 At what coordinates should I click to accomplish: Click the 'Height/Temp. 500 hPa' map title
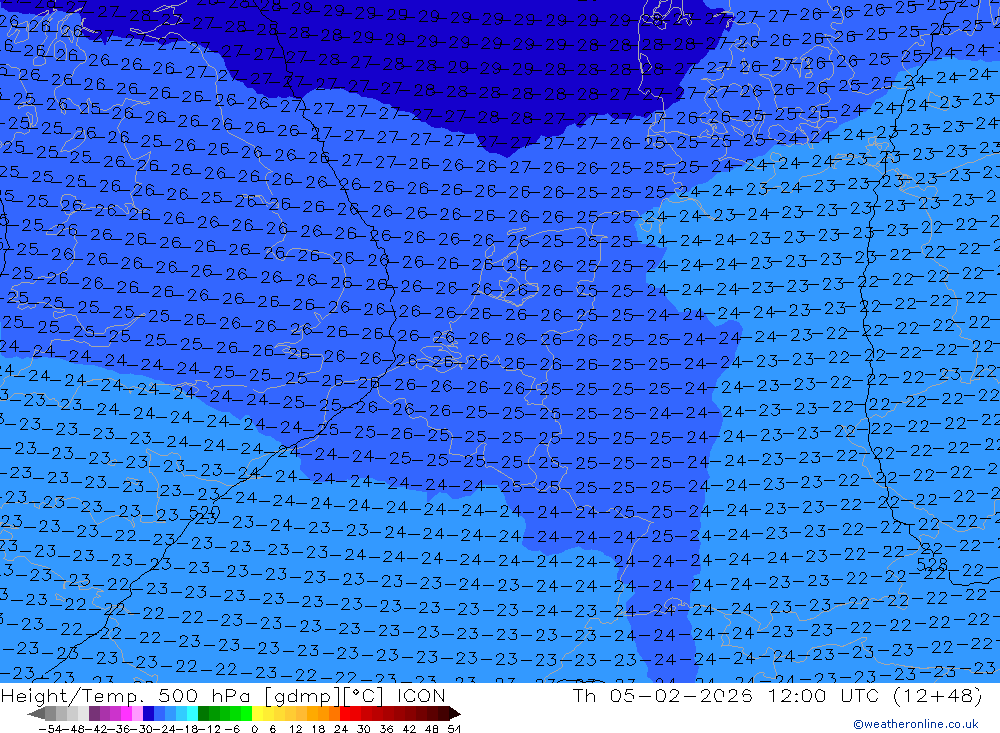125,696
